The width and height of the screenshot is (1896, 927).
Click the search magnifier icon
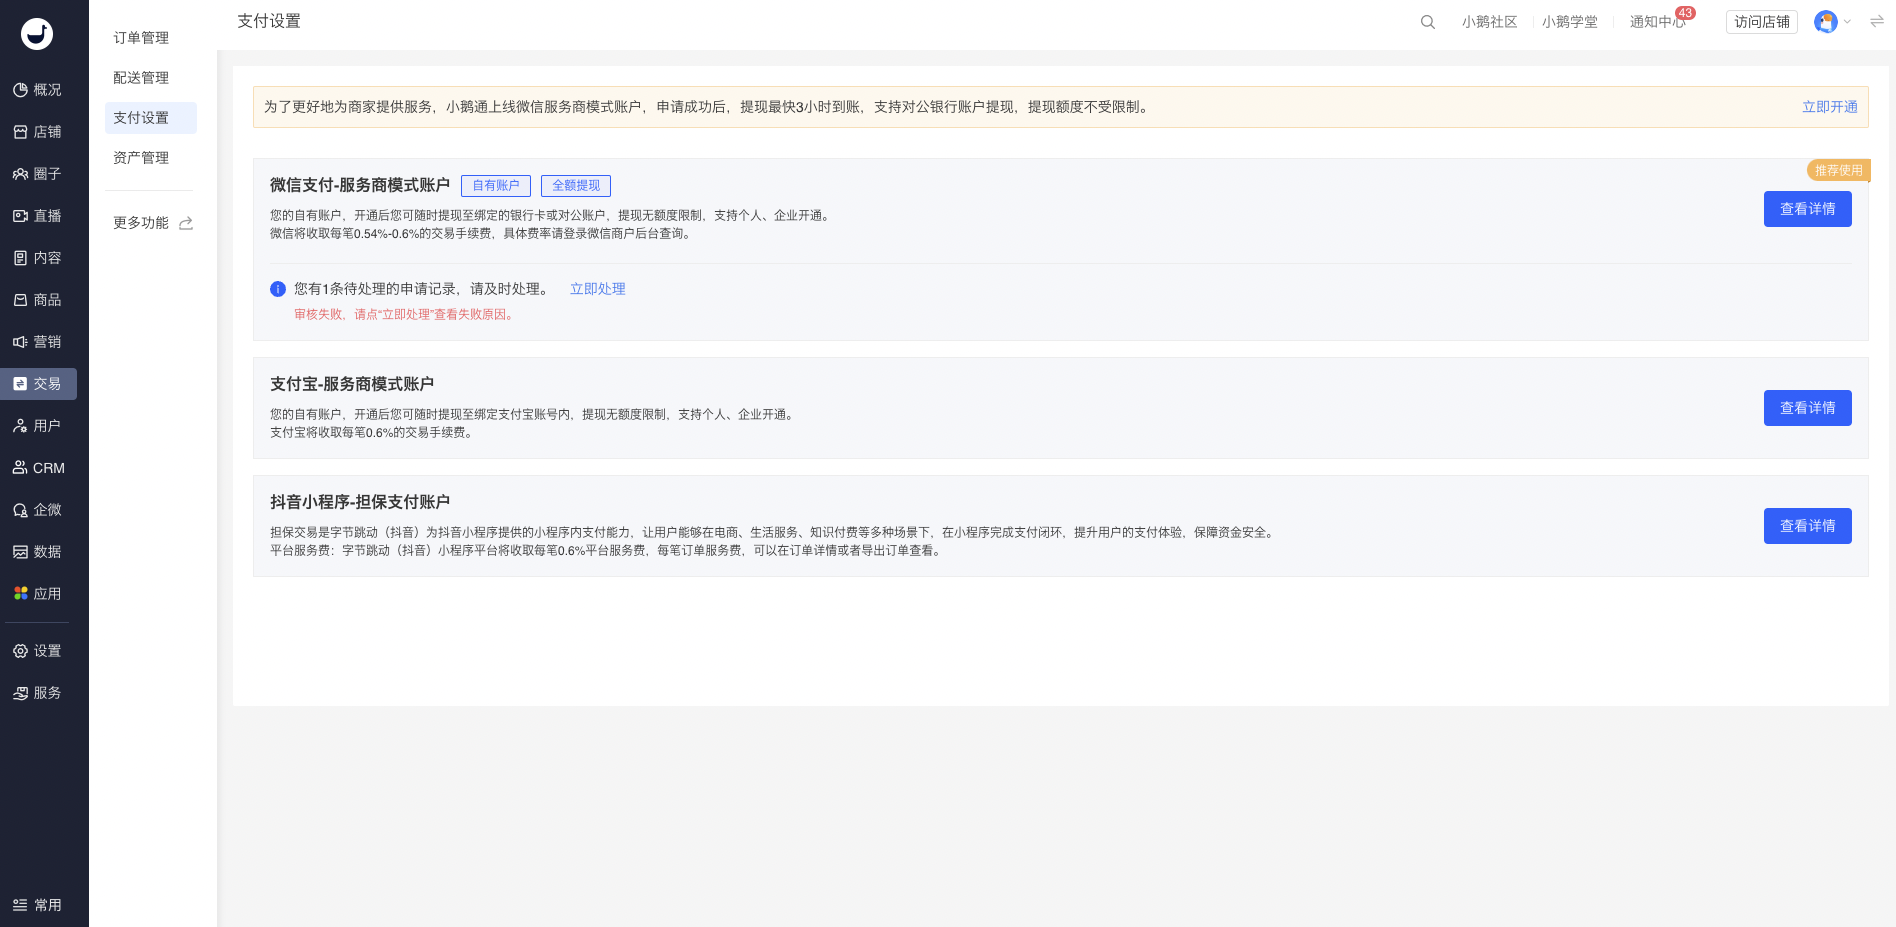pyautogui.click(x=1428, y=22)
